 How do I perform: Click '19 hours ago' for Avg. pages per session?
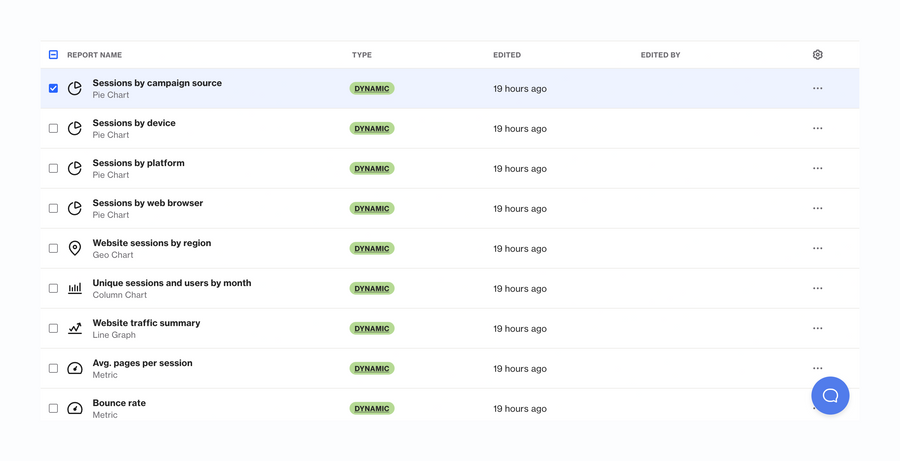[520, 369]
